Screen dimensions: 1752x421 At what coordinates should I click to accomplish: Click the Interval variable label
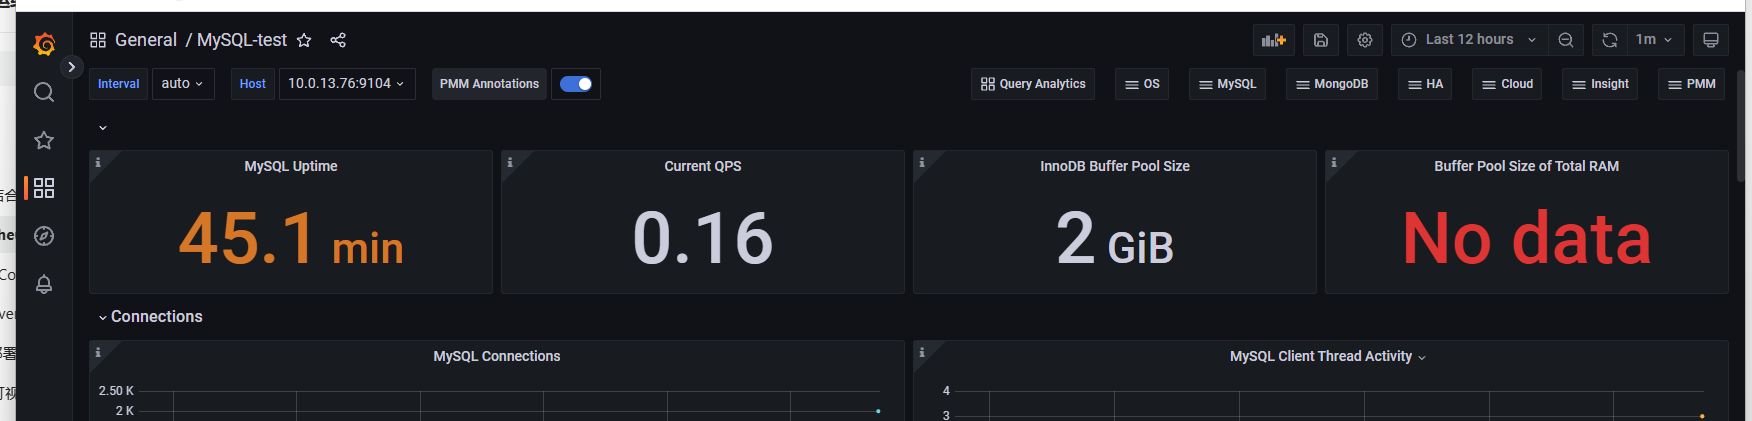coord(119,84)
